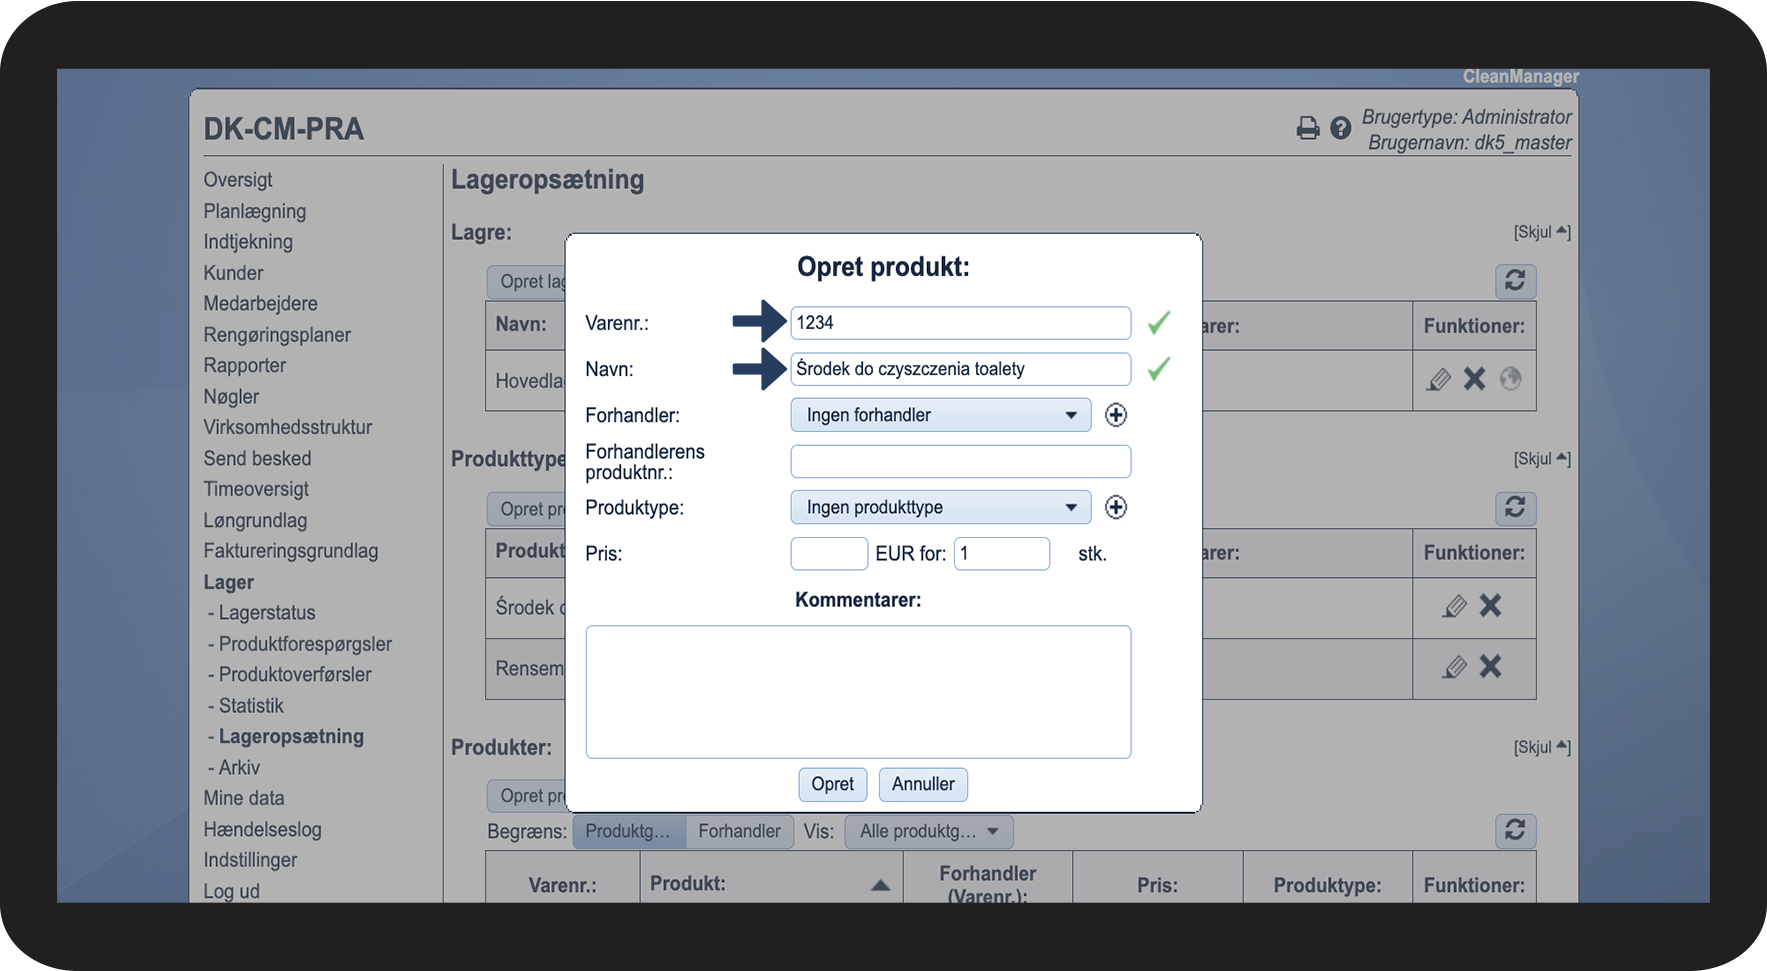Screen dimensions: 1767x971
Task: Edit the Rensemiddel product type row
Action: point(1454,667)
